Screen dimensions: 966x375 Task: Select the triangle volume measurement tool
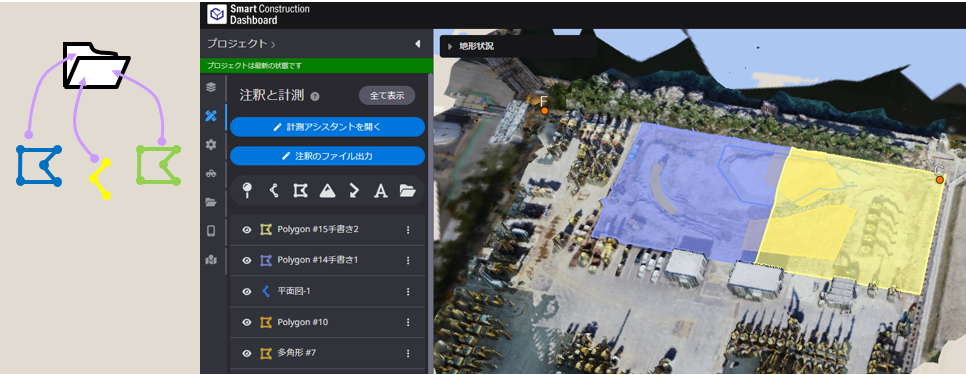[x=327, y=192]
